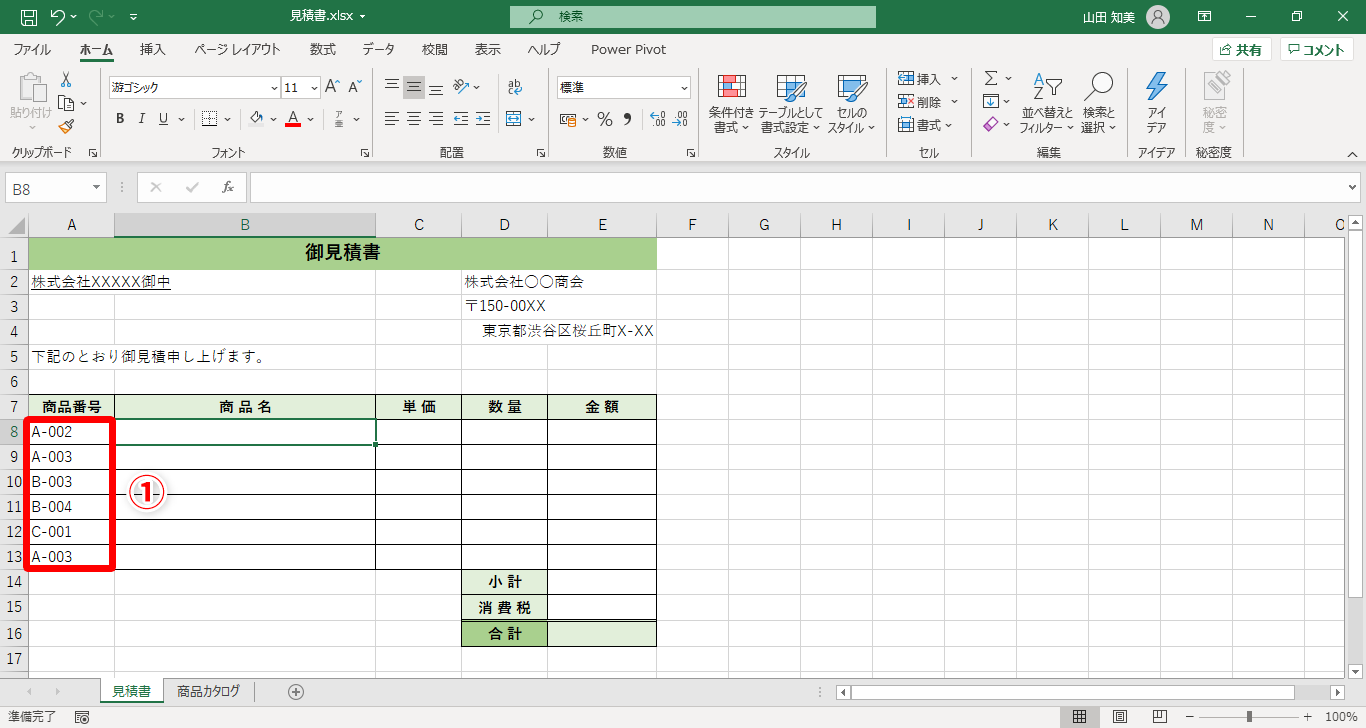This screenshot has width=1366, height=728.
Task: Open the 標準 number format dropdown
Action: tap(684, 87)
